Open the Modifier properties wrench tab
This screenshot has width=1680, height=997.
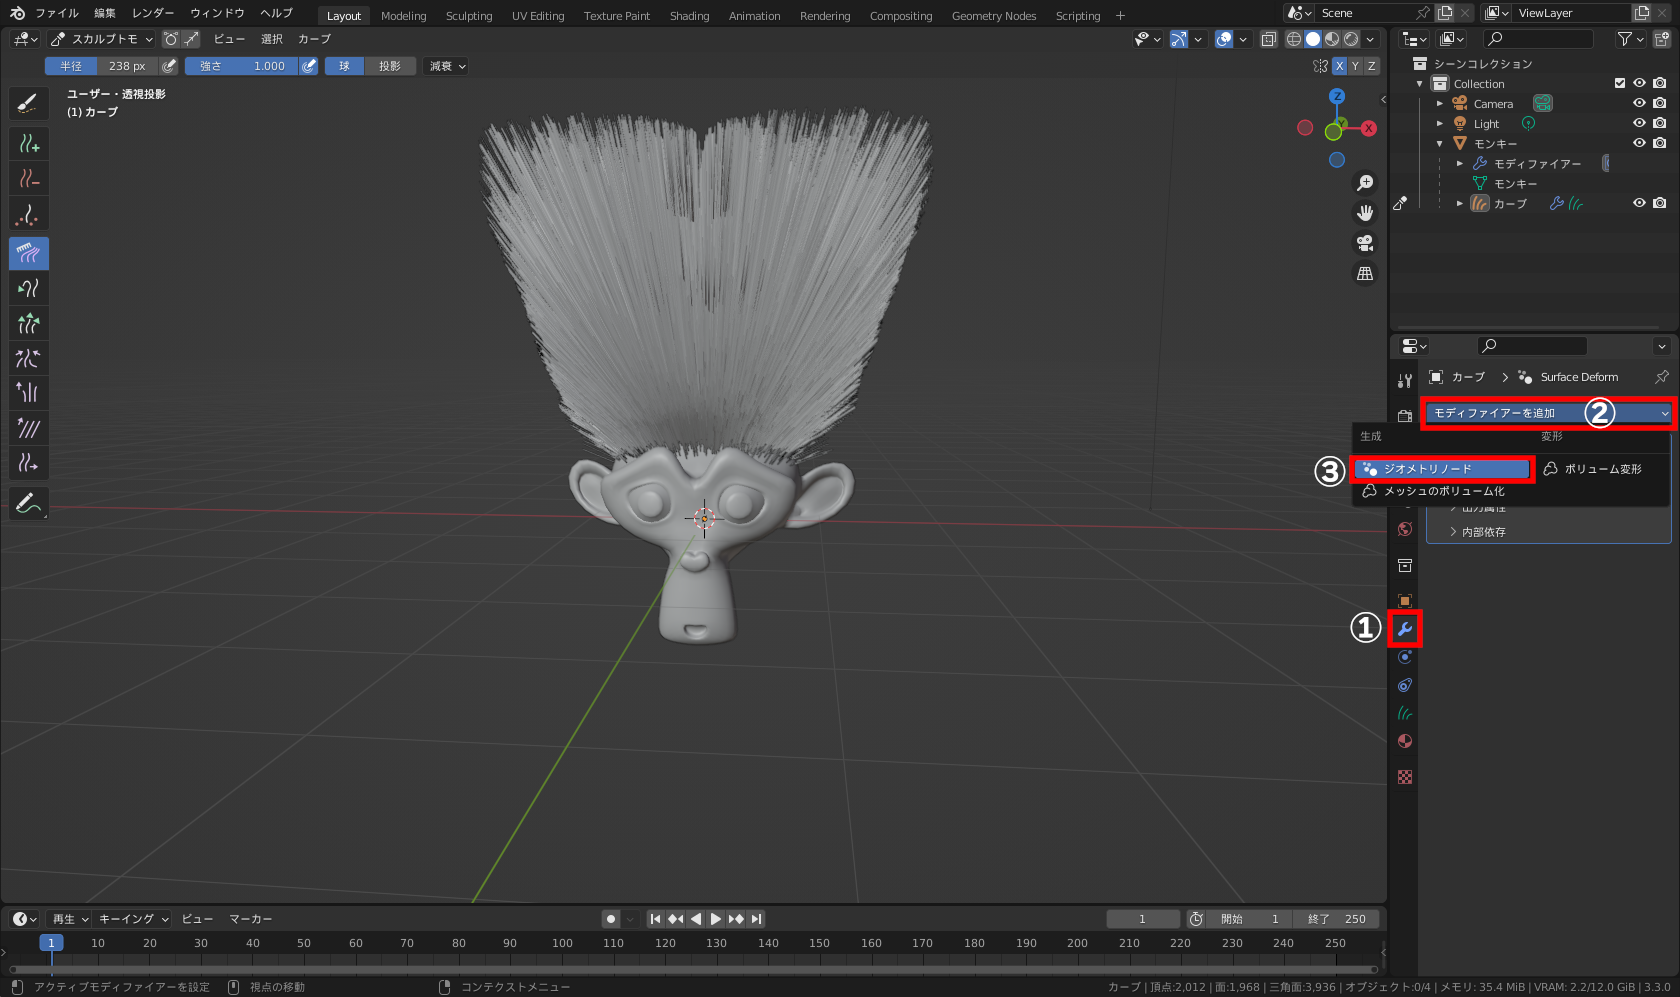[1405, 629]
